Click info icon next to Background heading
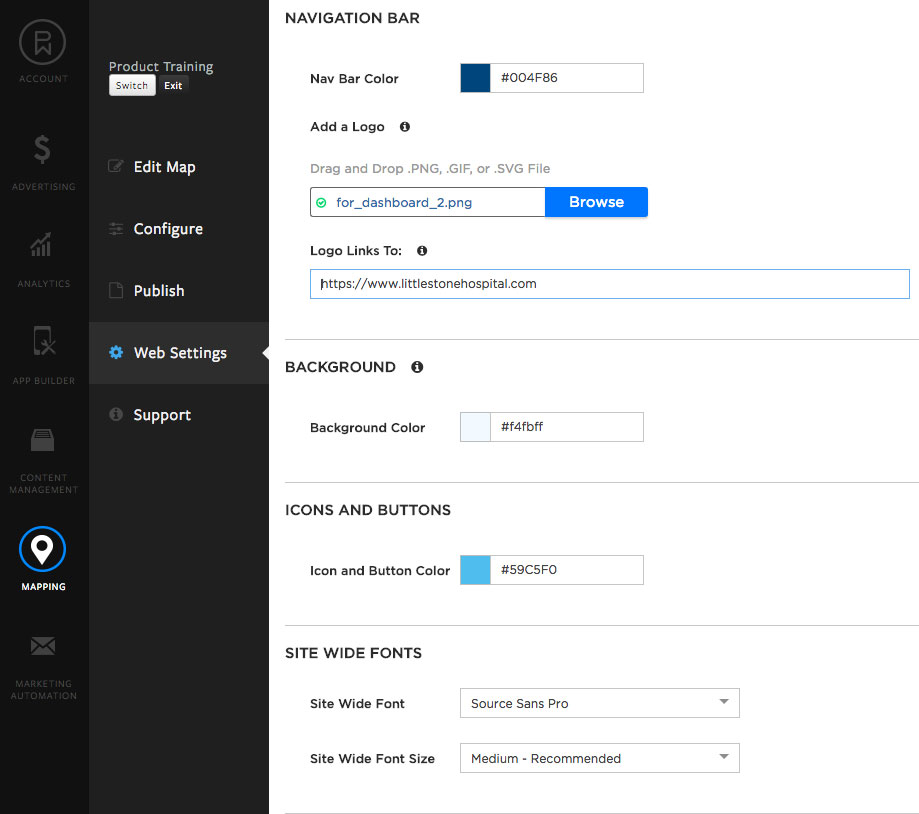 [417, 367]
